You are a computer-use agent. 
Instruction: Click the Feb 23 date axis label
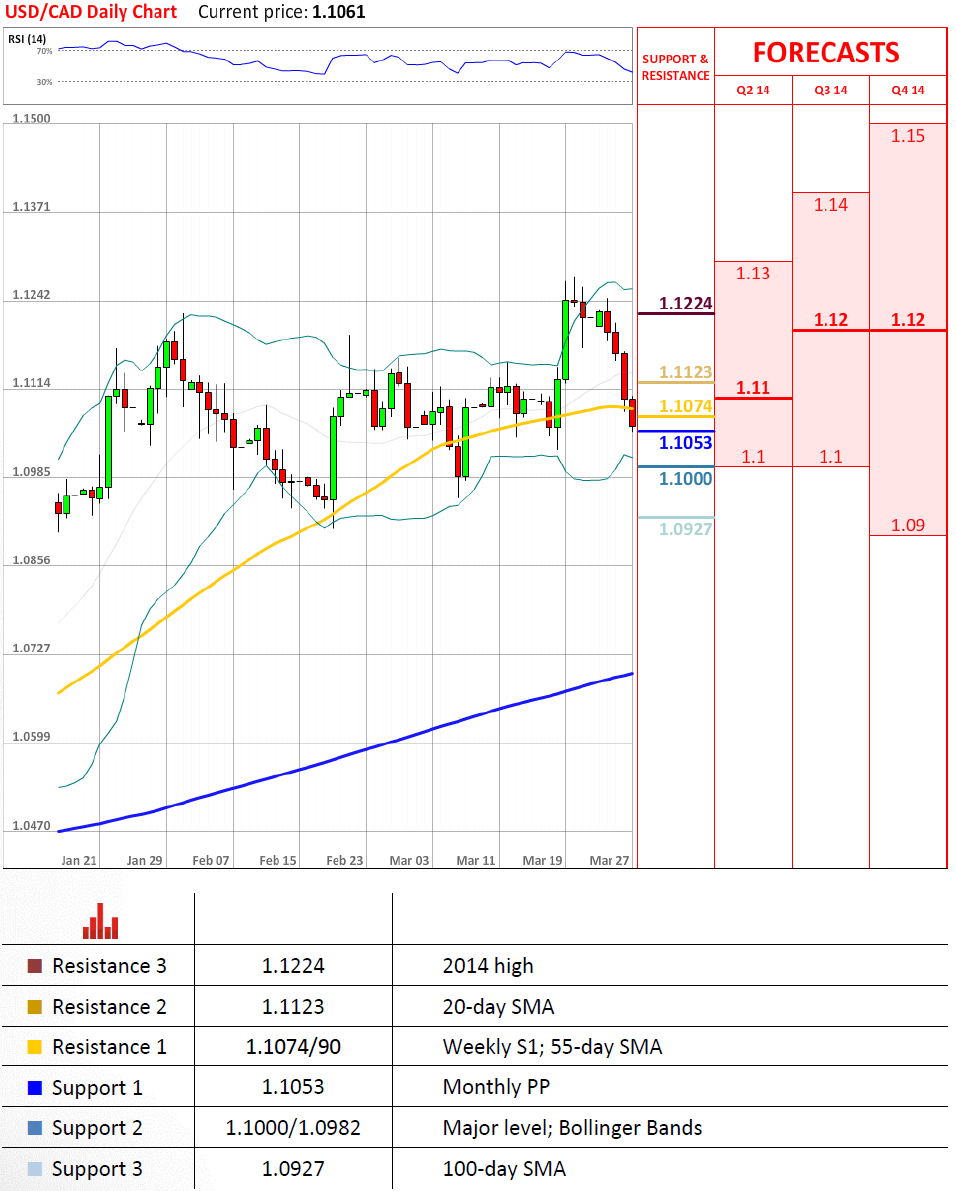(x=345, y=861)
